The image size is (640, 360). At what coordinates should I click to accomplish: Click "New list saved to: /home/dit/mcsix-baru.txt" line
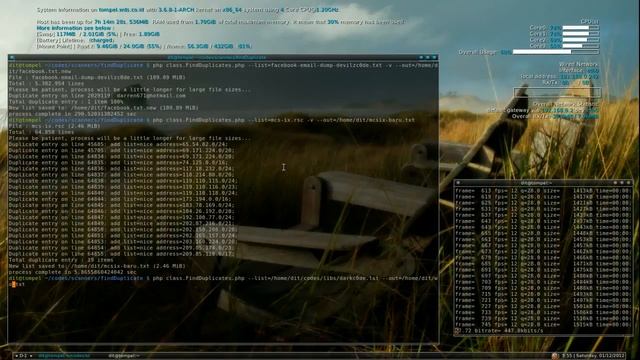[97, 266]
